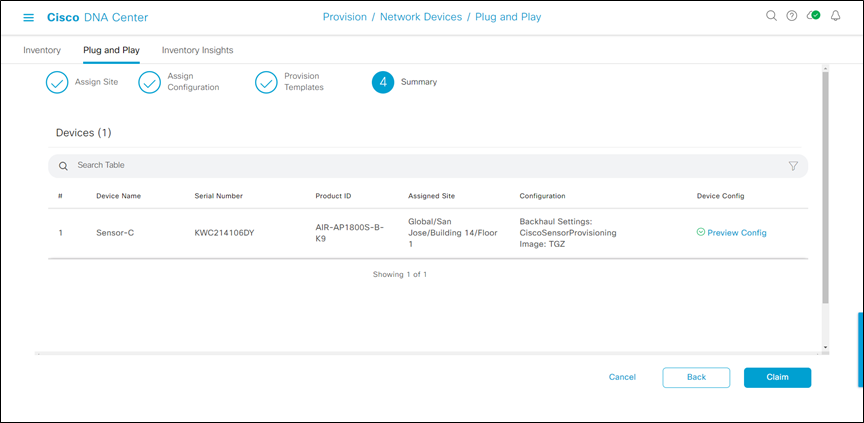Screen dimensions: 864x423
Task: Click the Claim button
Action: 777,377
